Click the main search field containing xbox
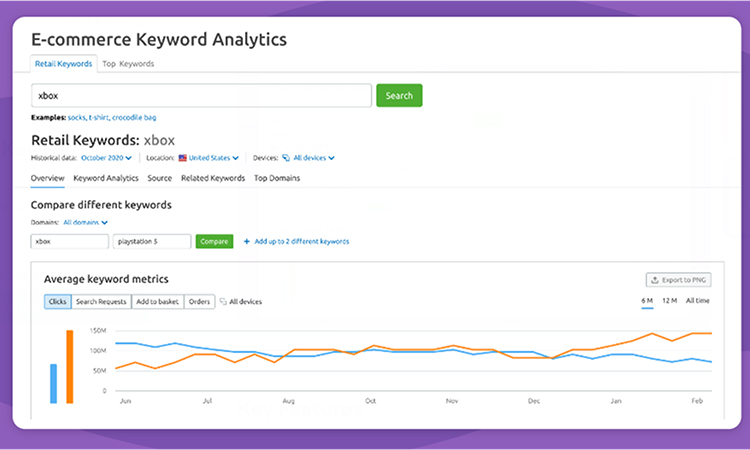Image resolution: width=750 pixels, height=450 pixels. click(201, 95)
